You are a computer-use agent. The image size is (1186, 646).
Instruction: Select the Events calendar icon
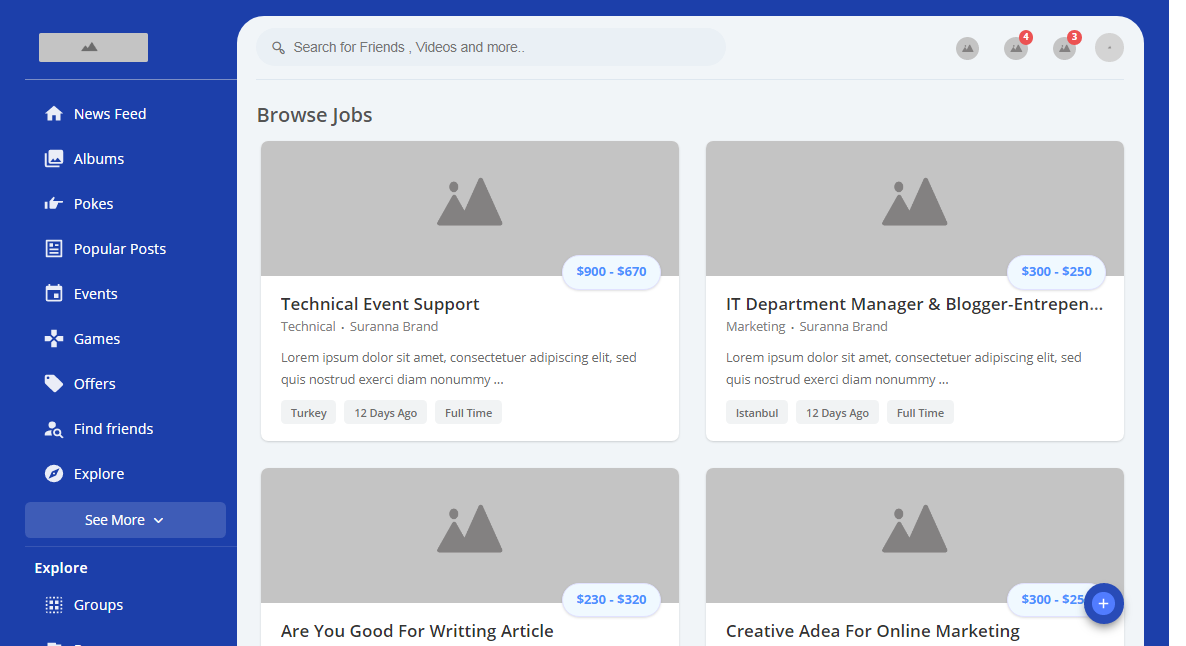[x=54, y=294]
